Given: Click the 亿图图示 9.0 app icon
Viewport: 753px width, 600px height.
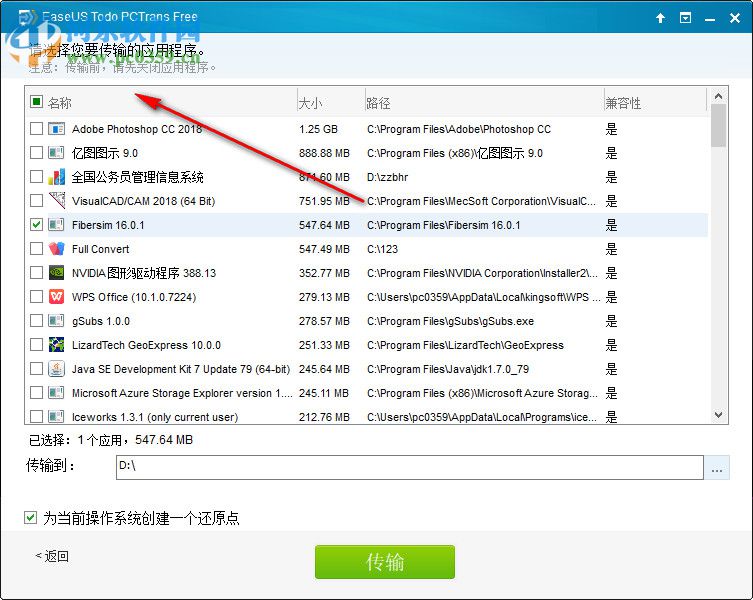Looking at the screenshot, I should point(56,153).
